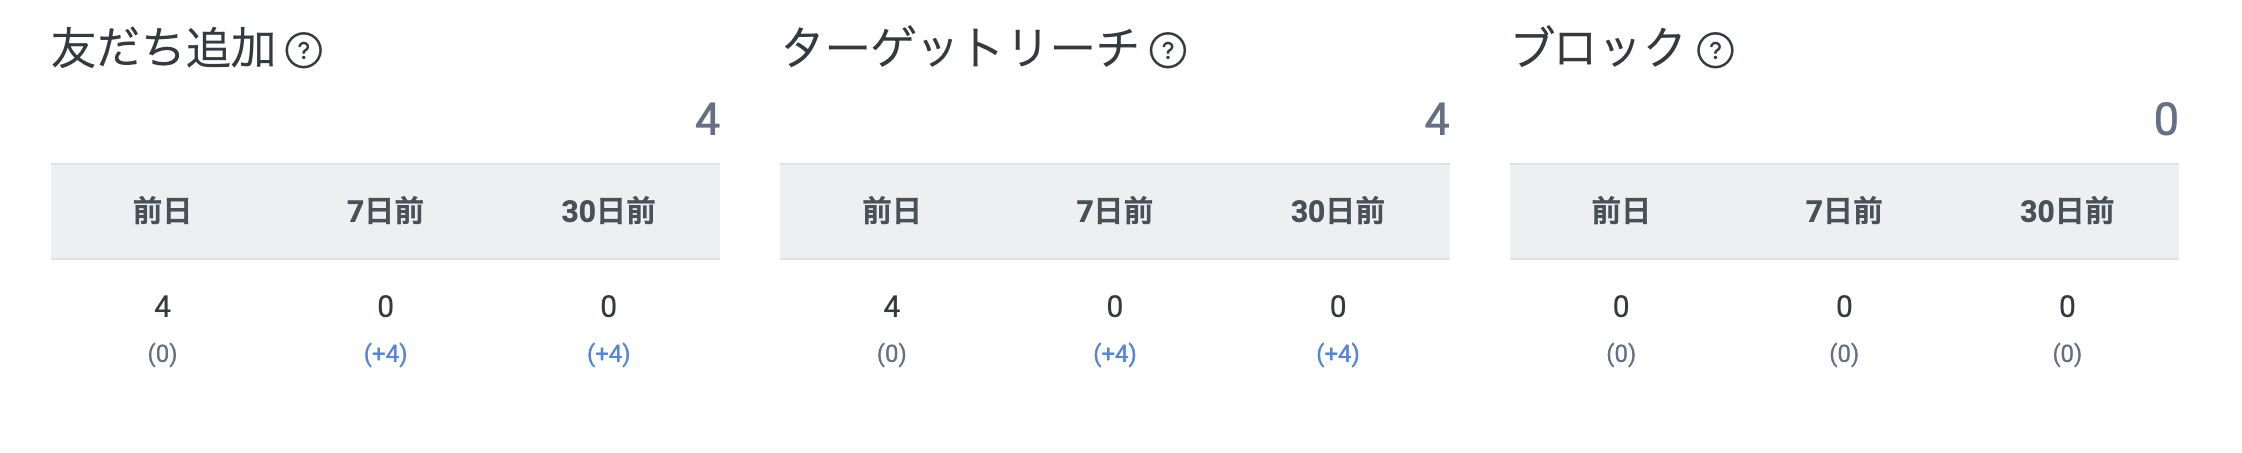The image size is (2242, 453).
Task: Select the ターゲットリーチ heading text
Action: [960, 49]
